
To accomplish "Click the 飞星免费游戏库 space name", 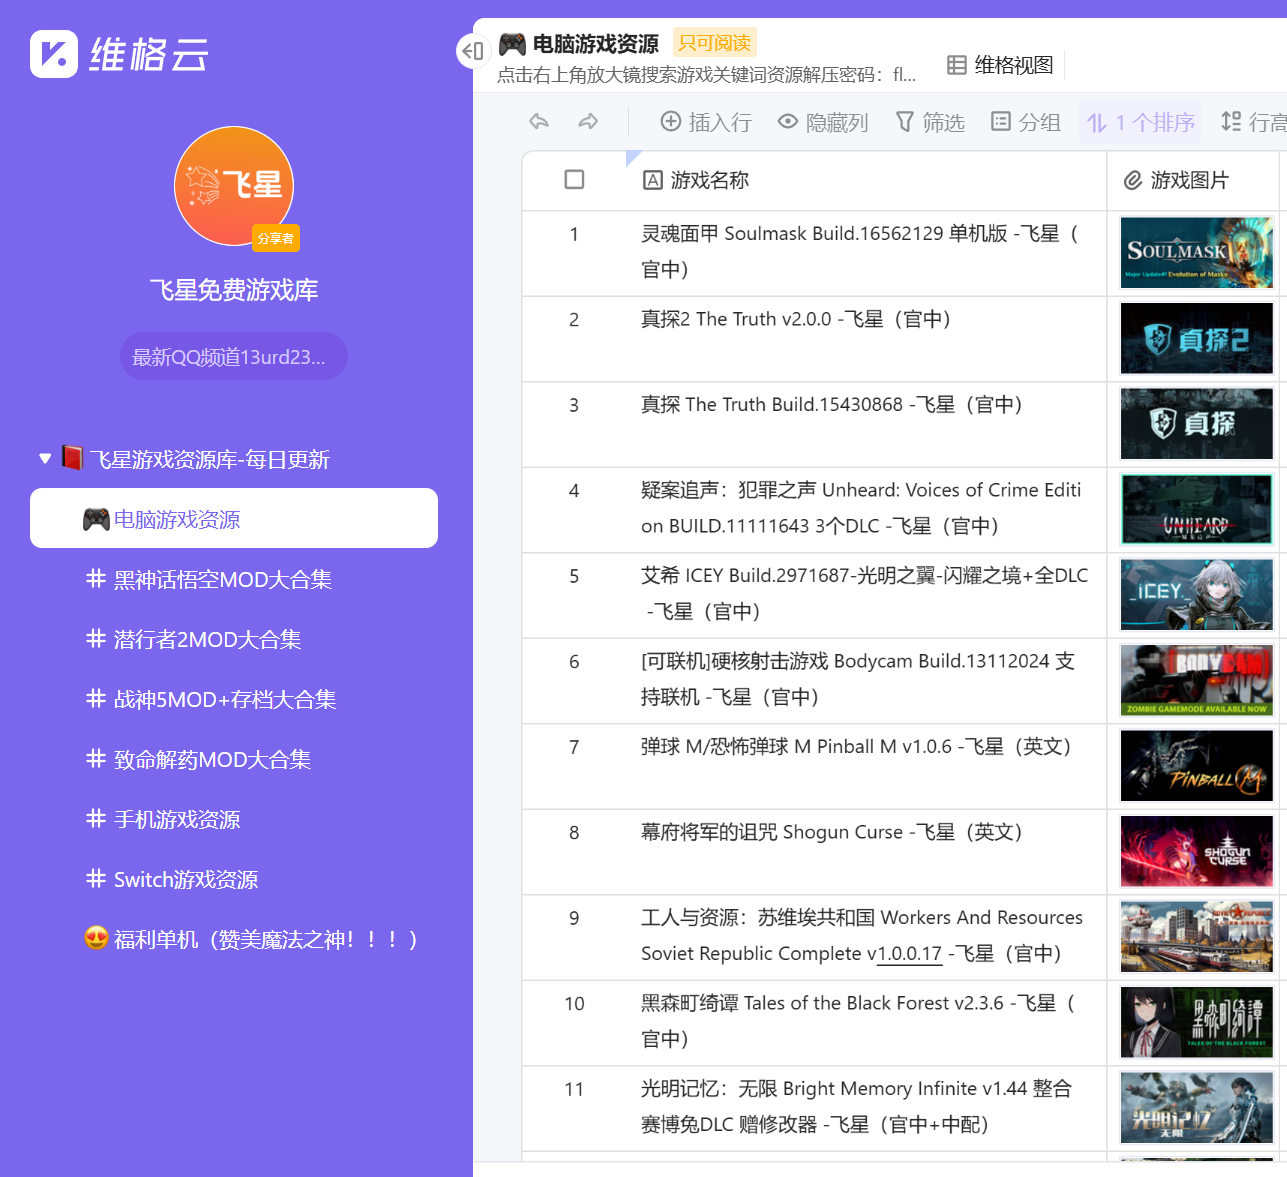I will click(234, 290).
